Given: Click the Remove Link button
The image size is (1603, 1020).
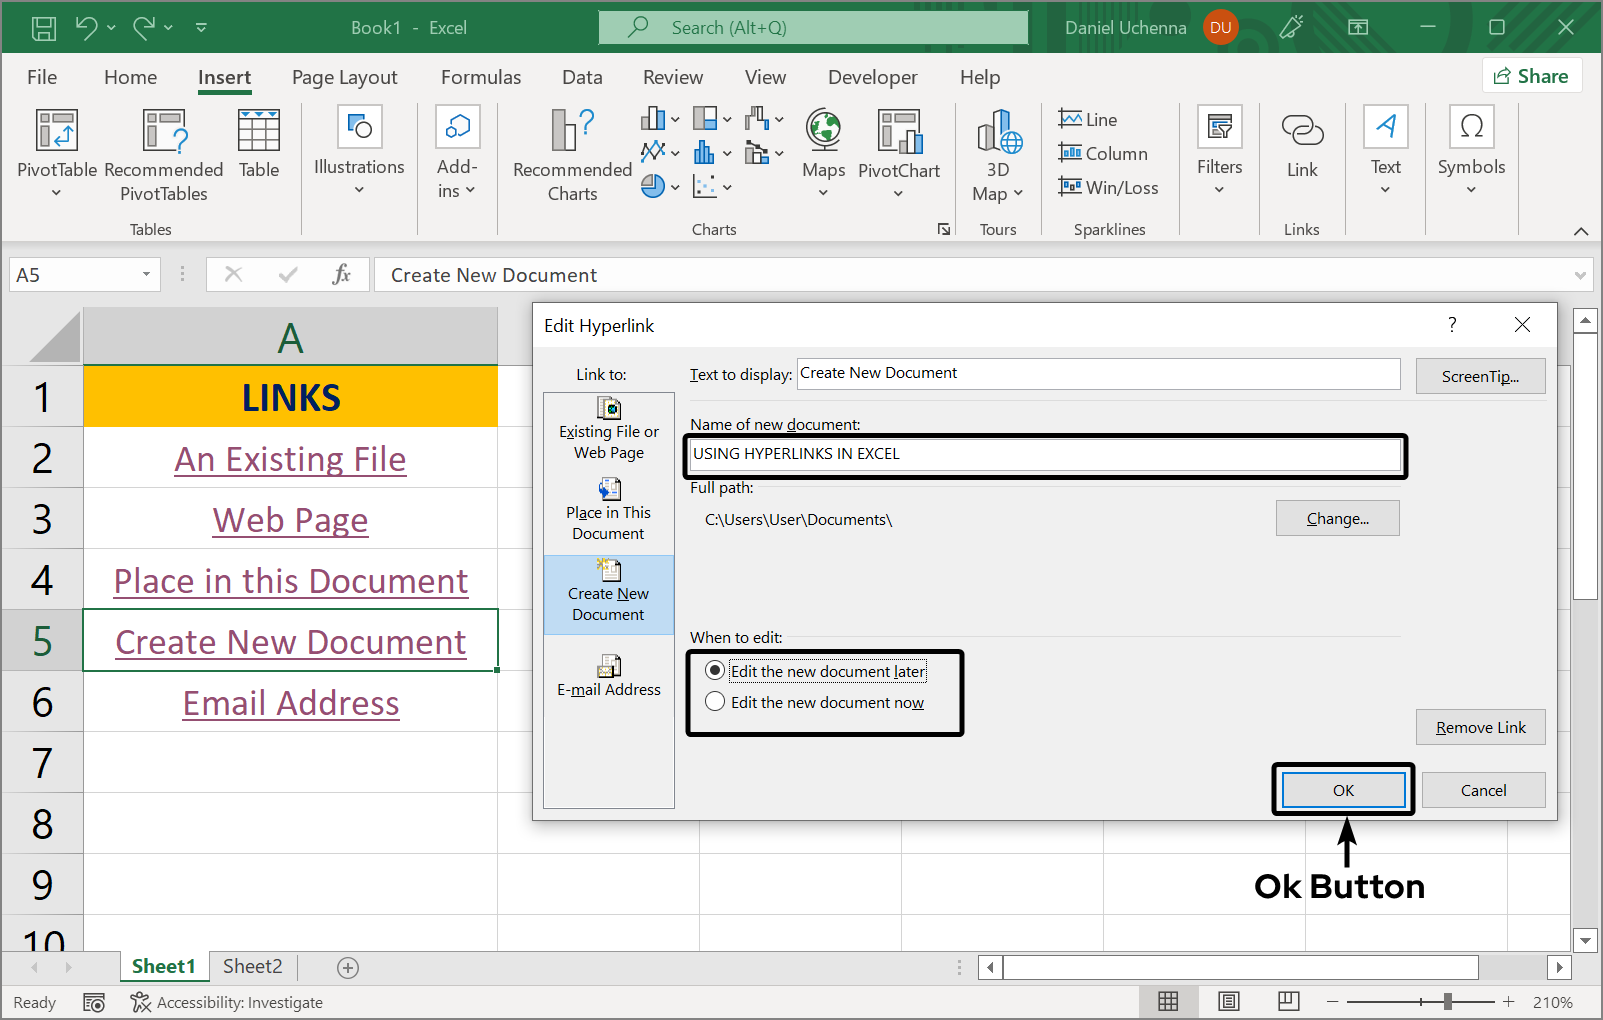Looking at the screenshot, I should click(1480, 727).
